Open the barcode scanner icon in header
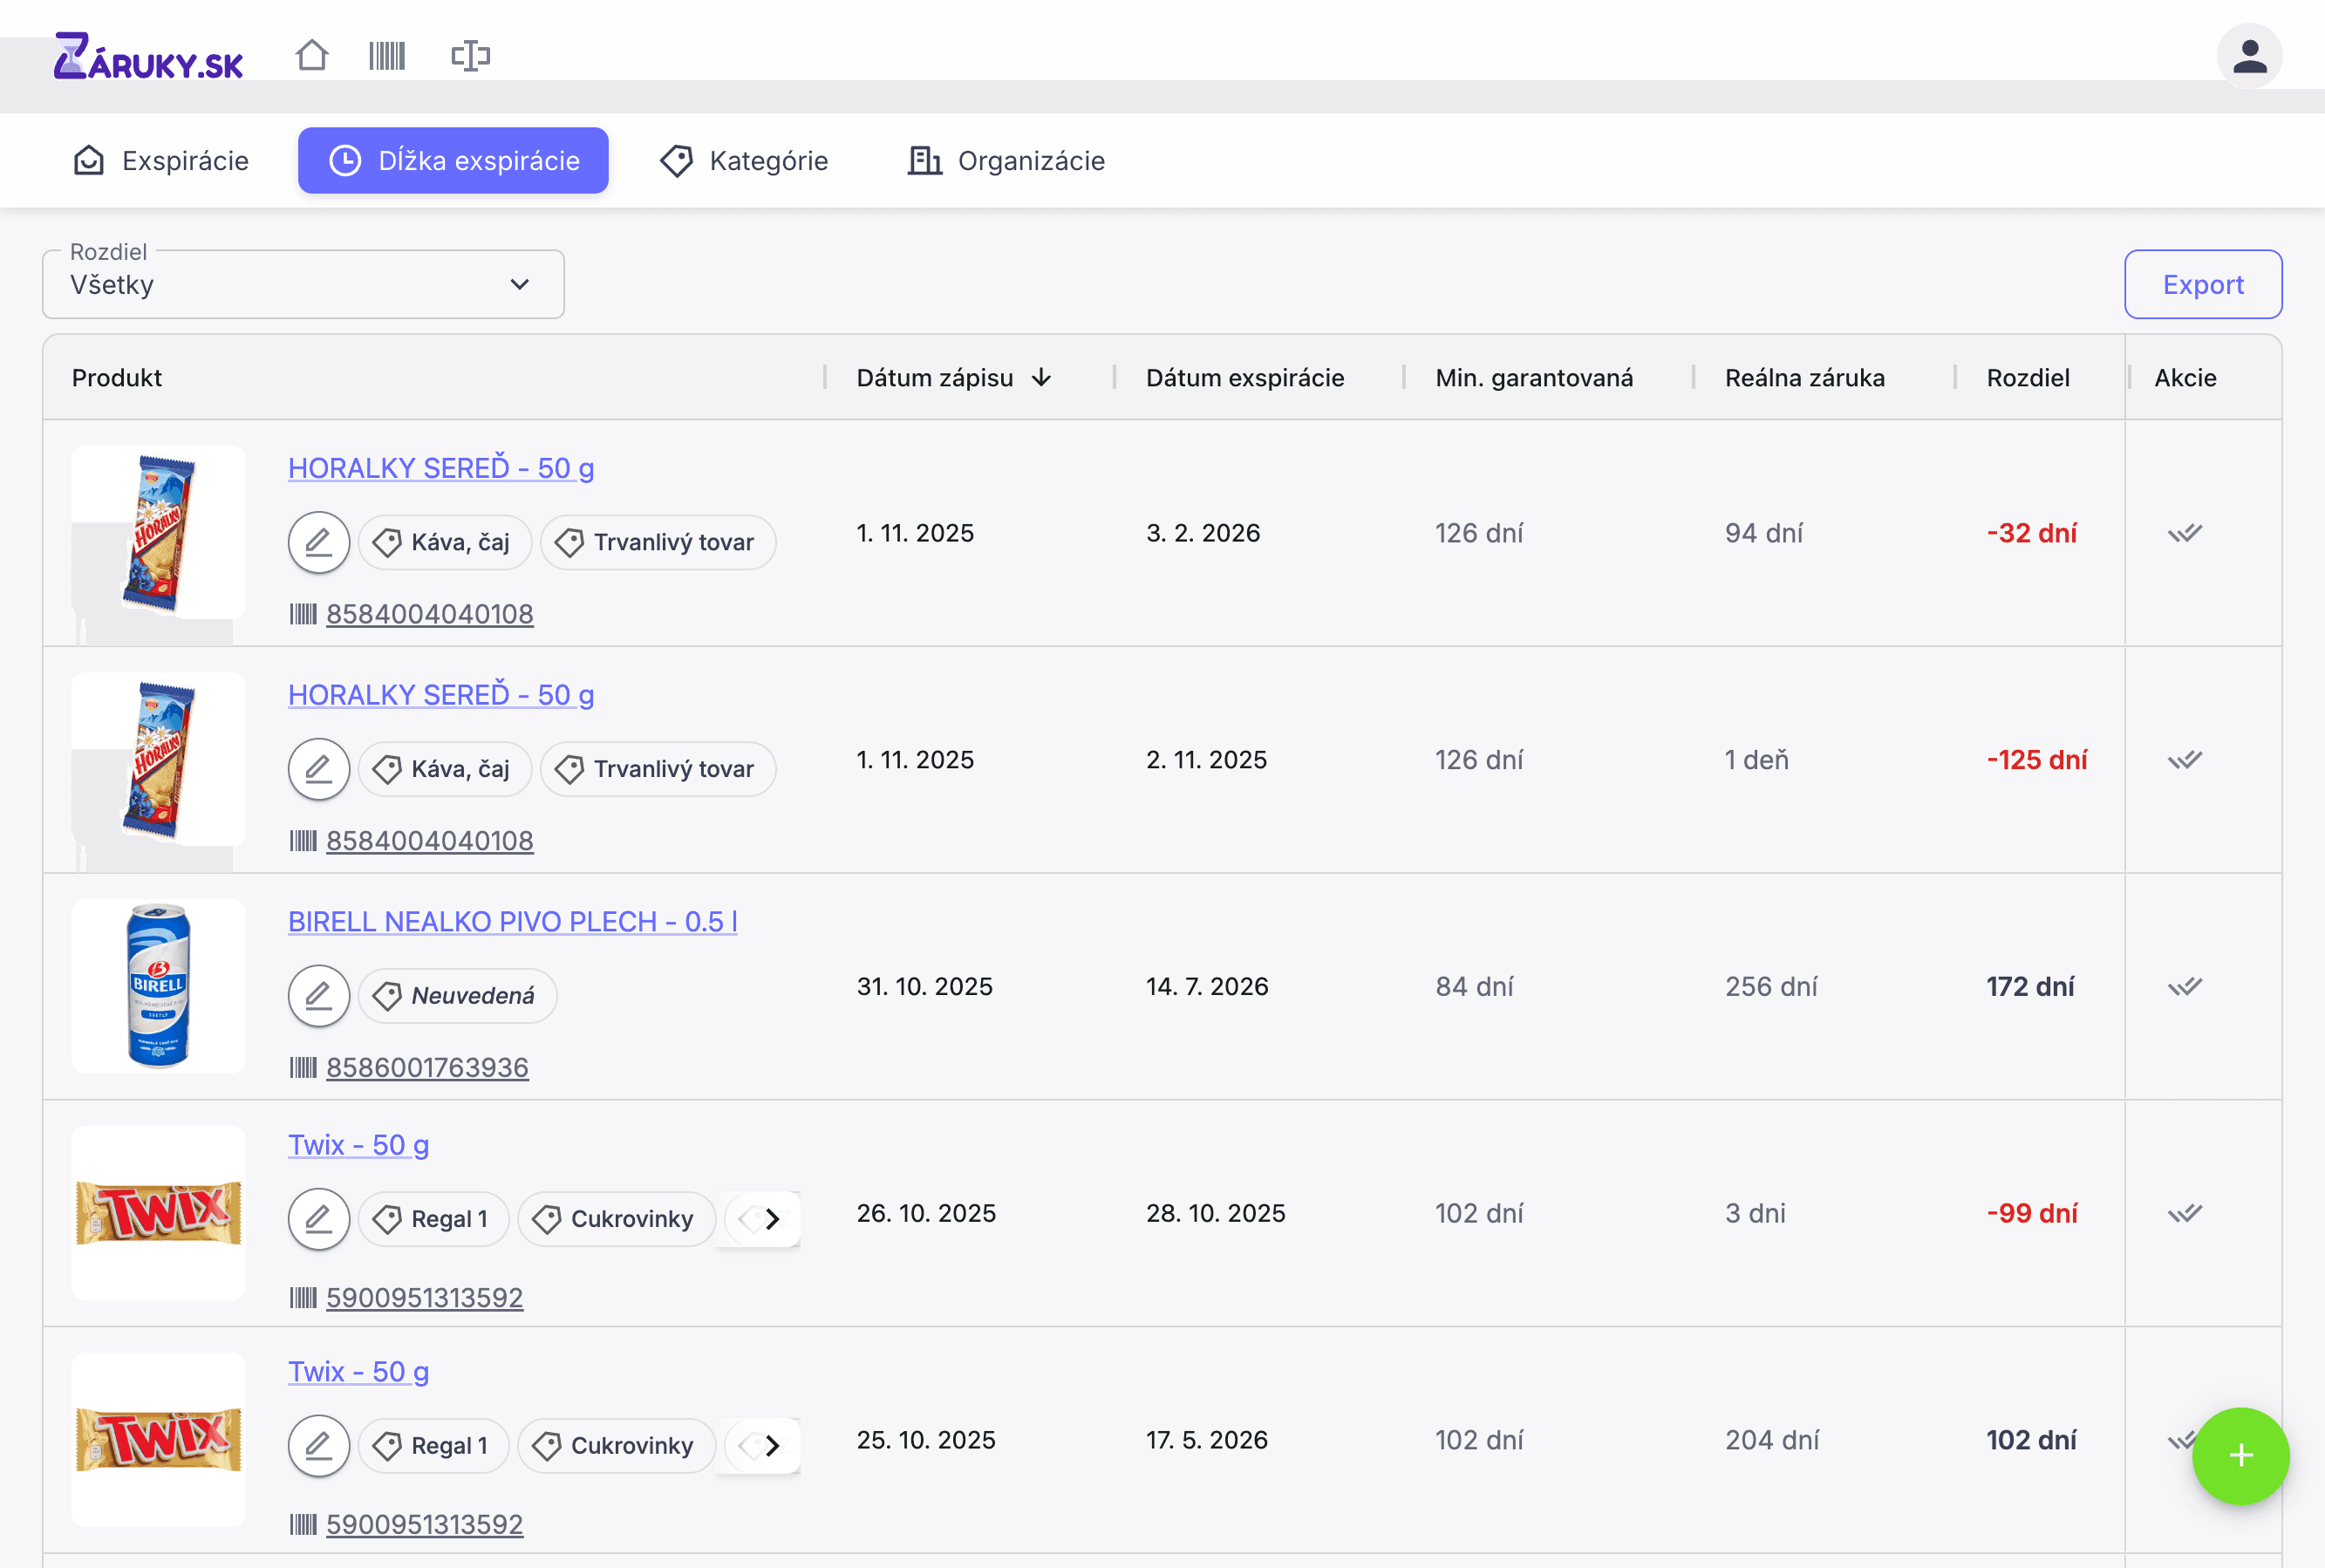Screen dimensions: 2325x1568 pos(387,55)
